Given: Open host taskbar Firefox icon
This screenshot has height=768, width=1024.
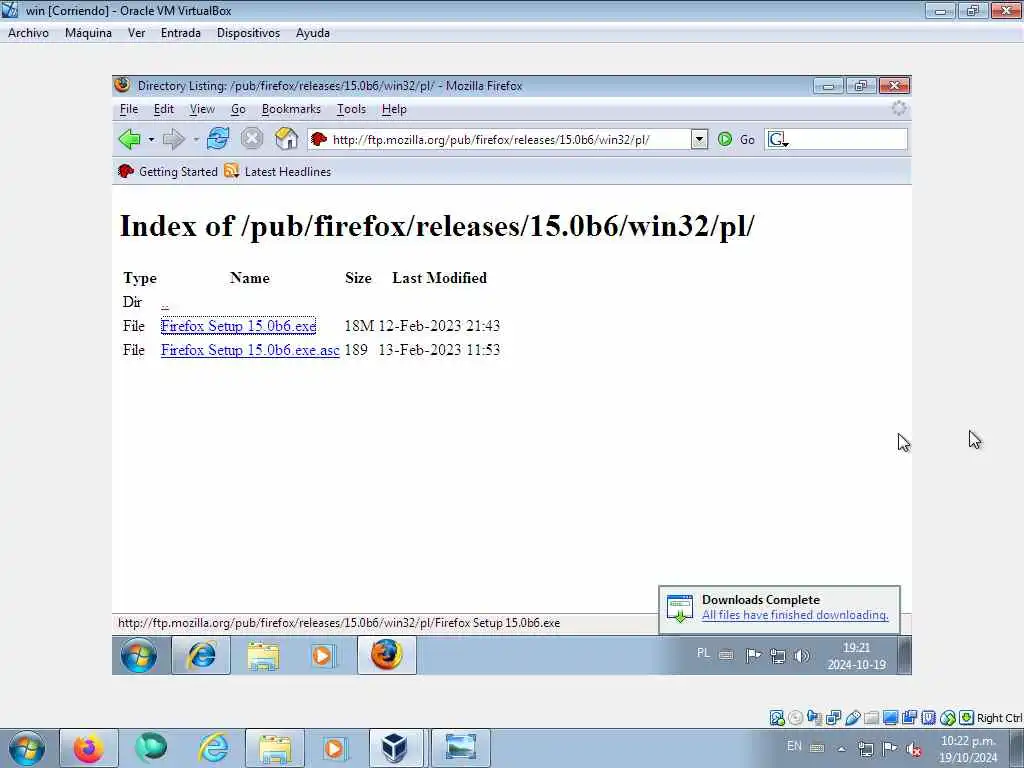Looking at the screenshot, I should [x=88, y=748].
